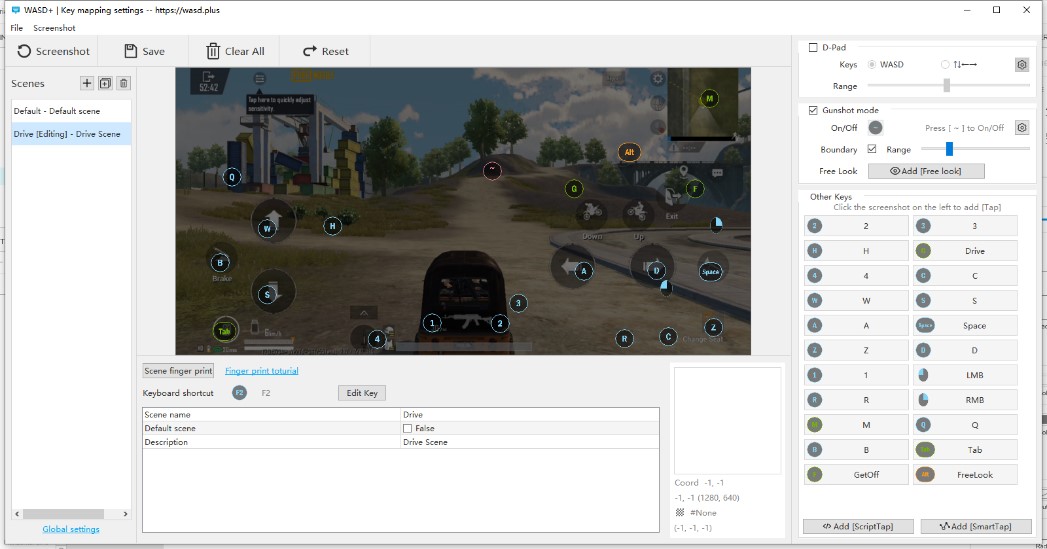
Task: Open the File menu
Action: pos(17,28)
